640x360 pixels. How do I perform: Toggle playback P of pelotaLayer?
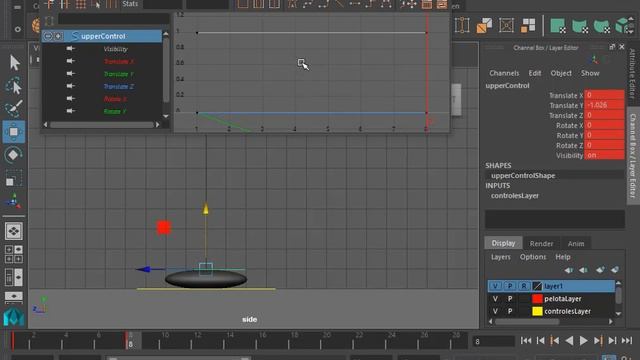tap(510, 299)
